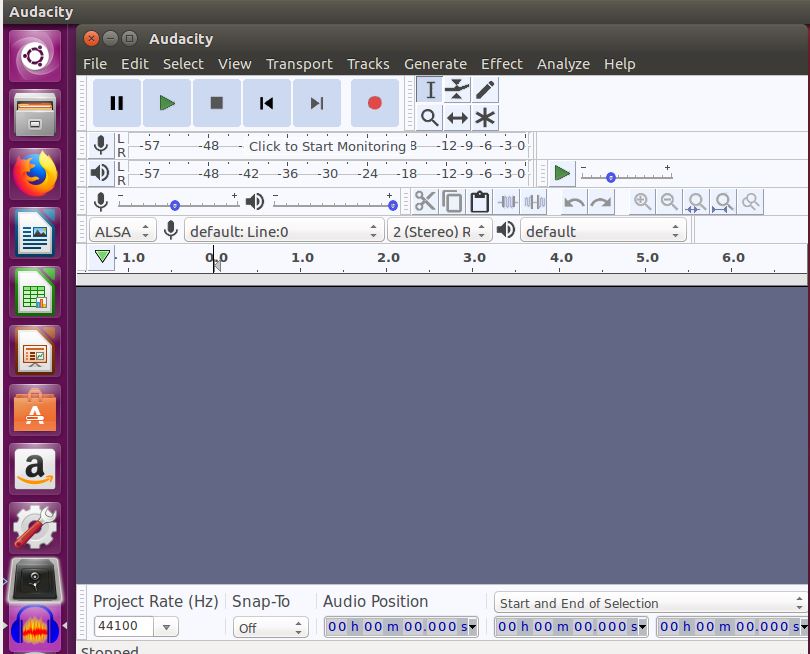Click the Fit project in window icon
Image resolution: width=810 pixels, height=654 pixels.
point(722,201)
